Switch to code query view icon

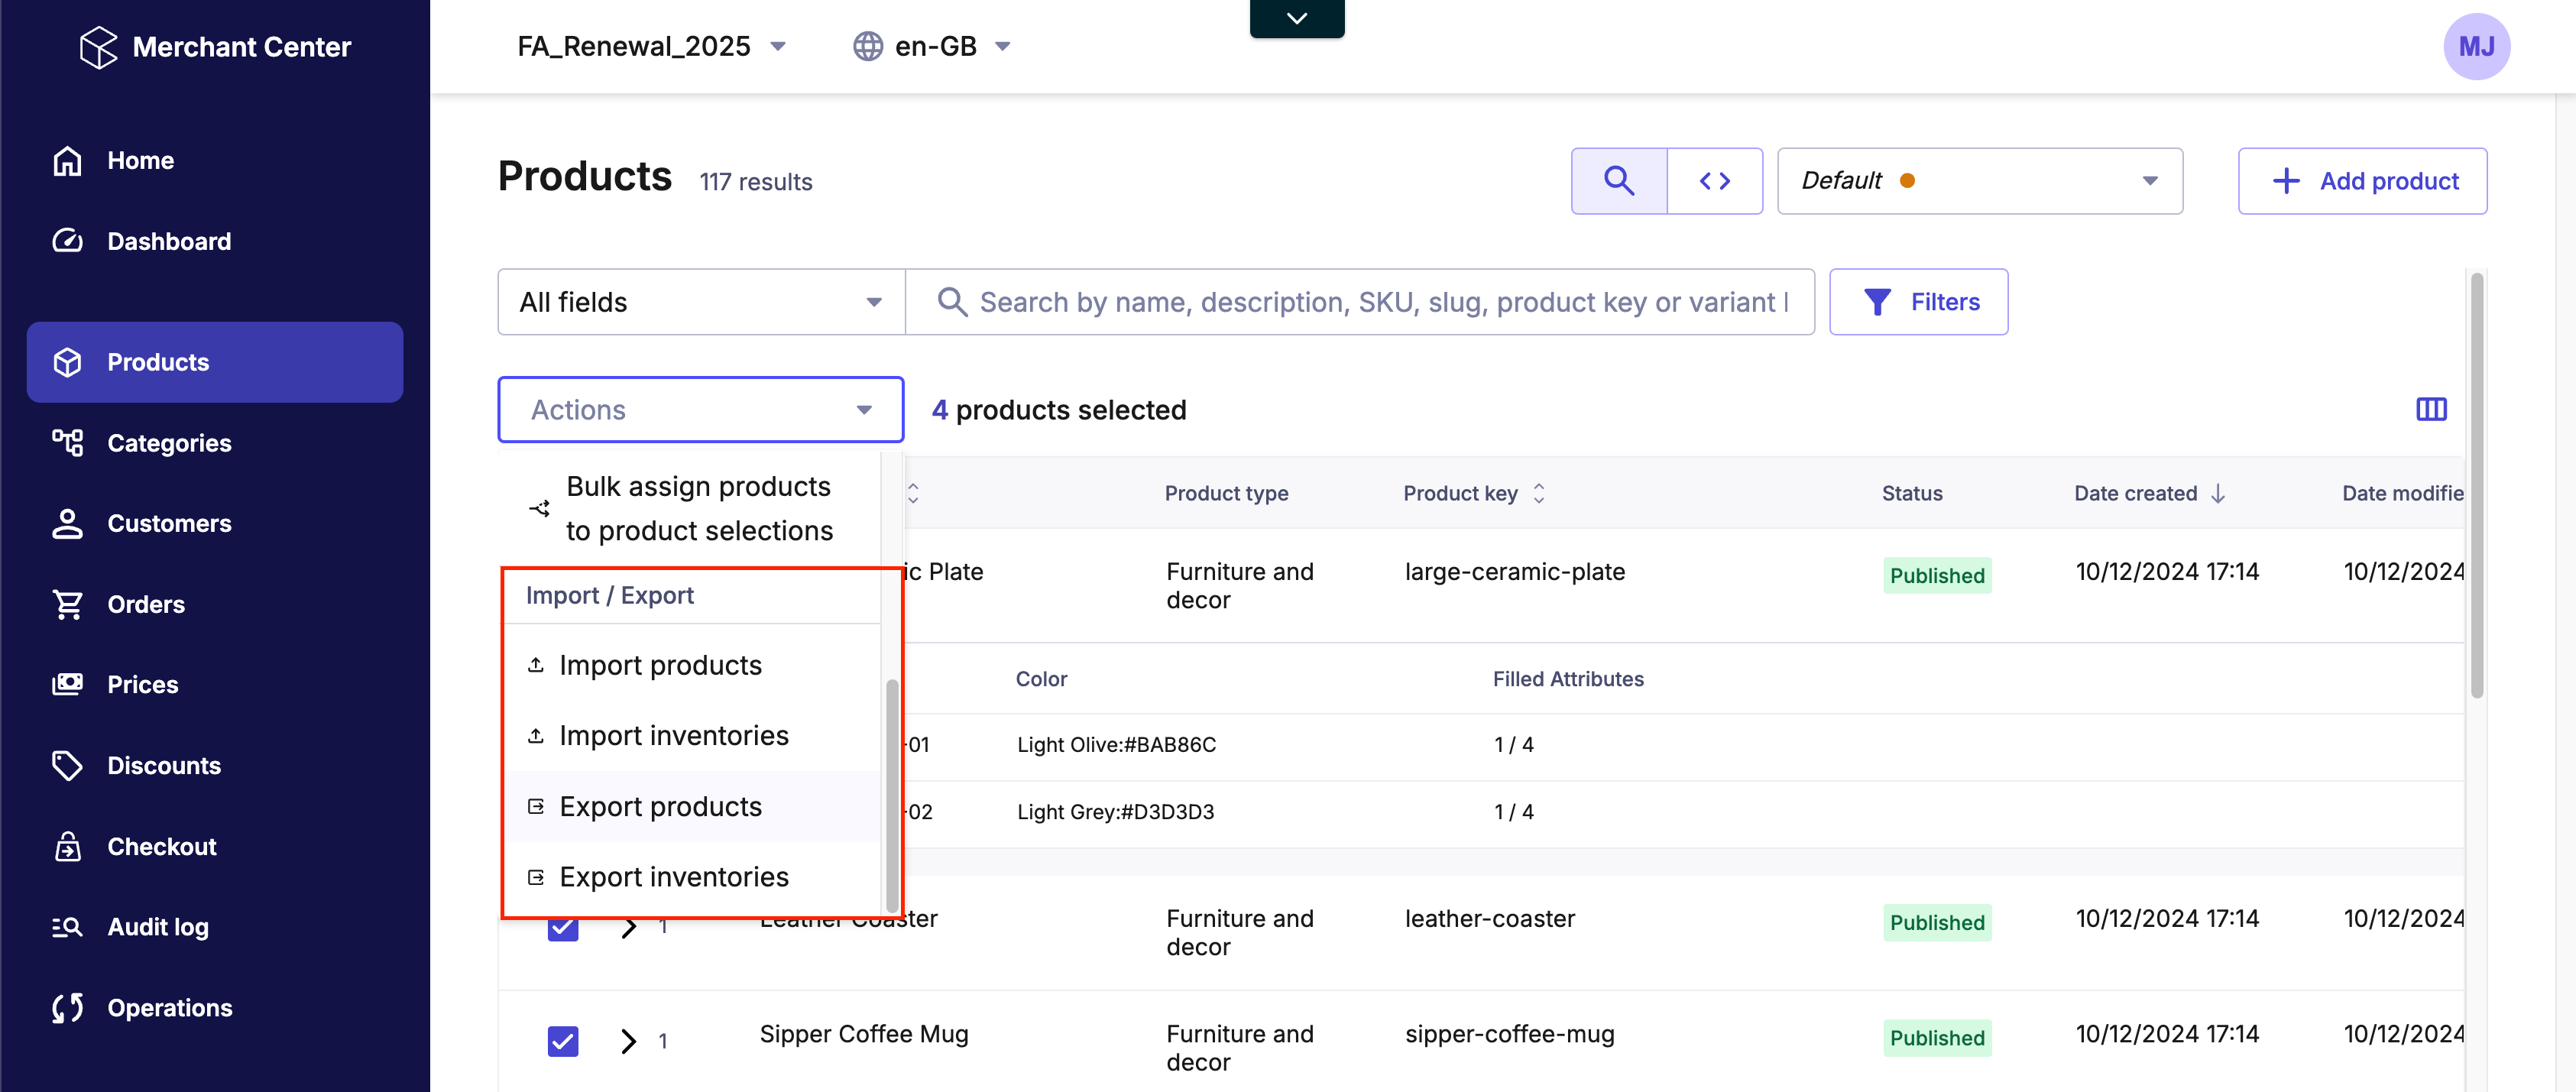[1714, 181]
